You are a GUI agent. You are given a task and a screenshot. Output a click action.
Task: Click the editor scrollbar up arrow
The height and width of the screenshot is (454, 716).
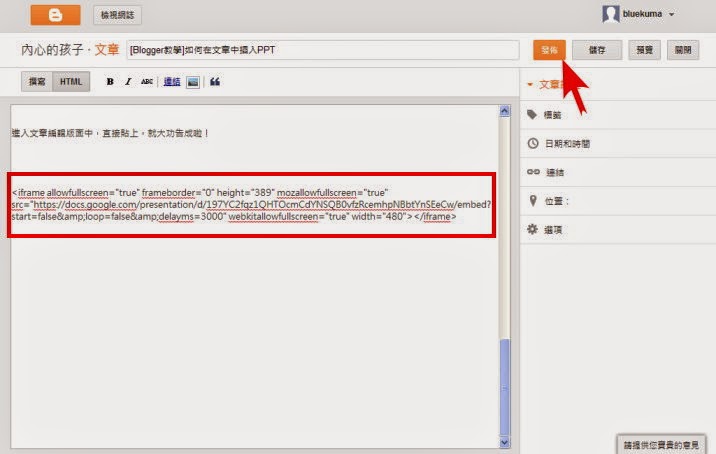click(x=504, y=111)
